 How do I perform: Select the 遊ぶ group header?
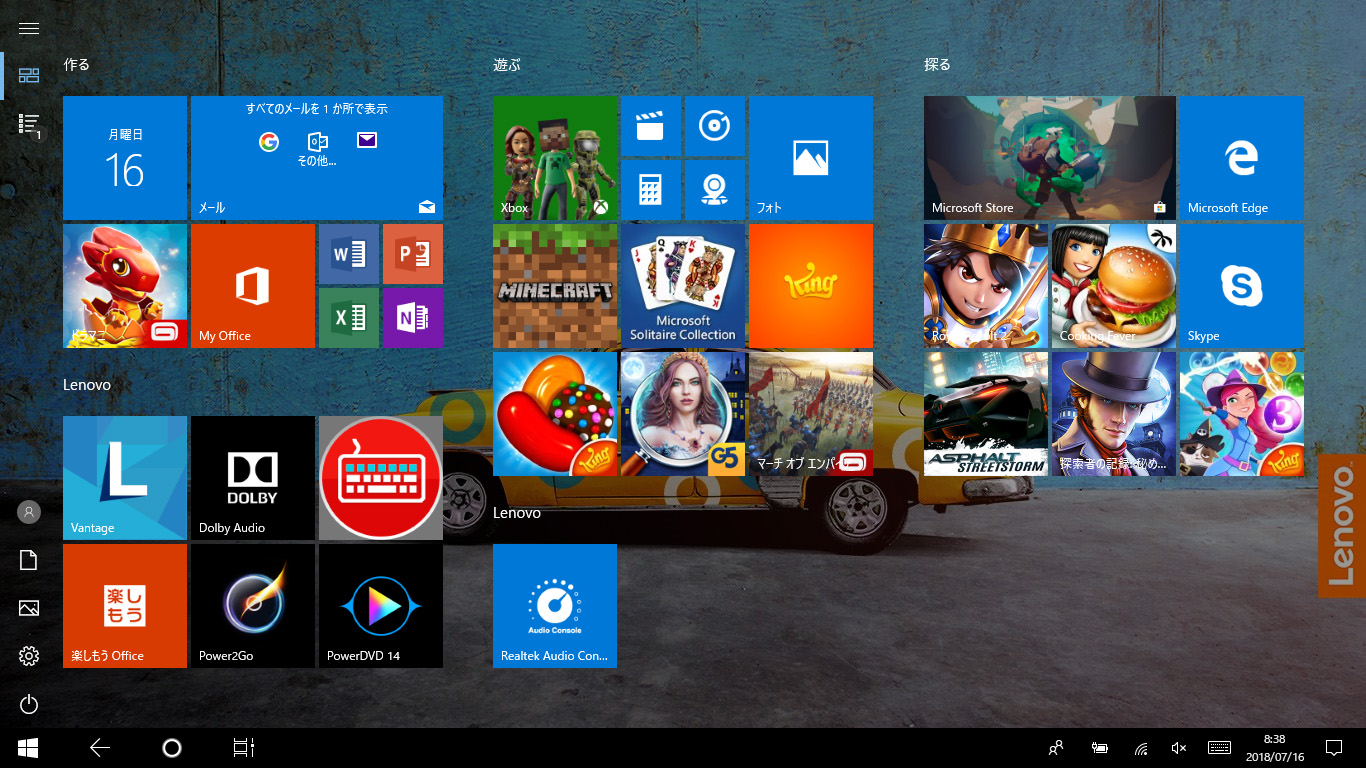coord(507,64)
